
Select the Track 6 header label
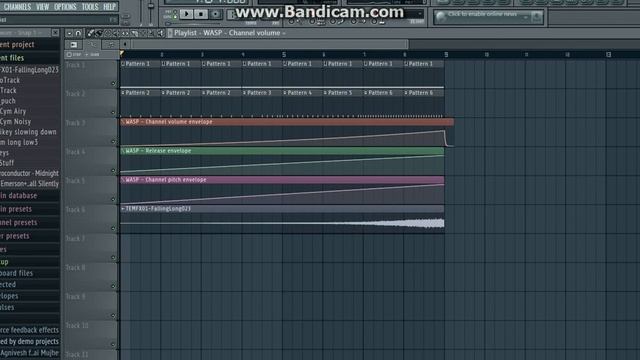76,210
